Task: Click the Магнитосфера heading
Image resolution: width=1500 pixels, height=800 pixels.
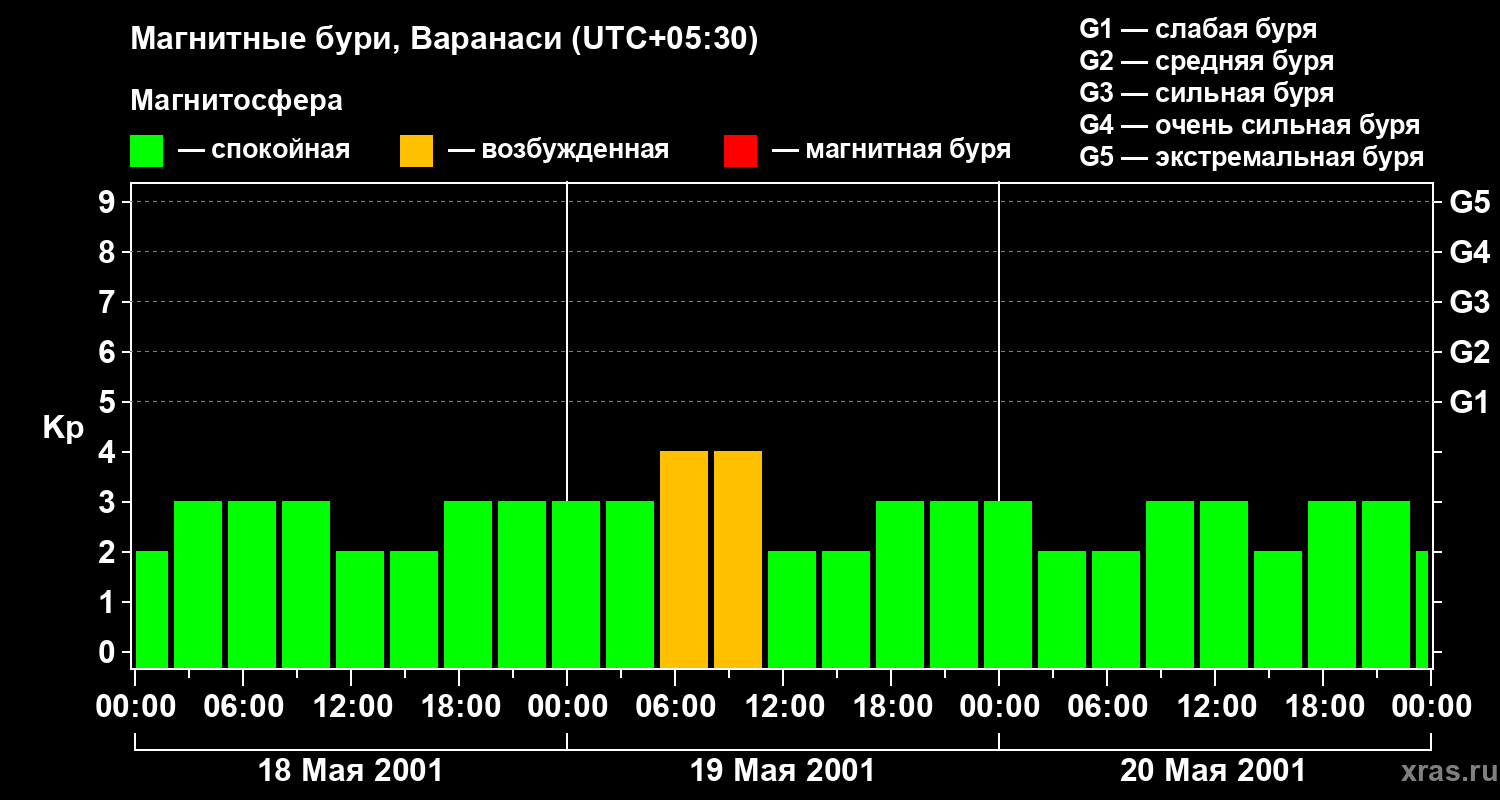Action: (236, 101)
